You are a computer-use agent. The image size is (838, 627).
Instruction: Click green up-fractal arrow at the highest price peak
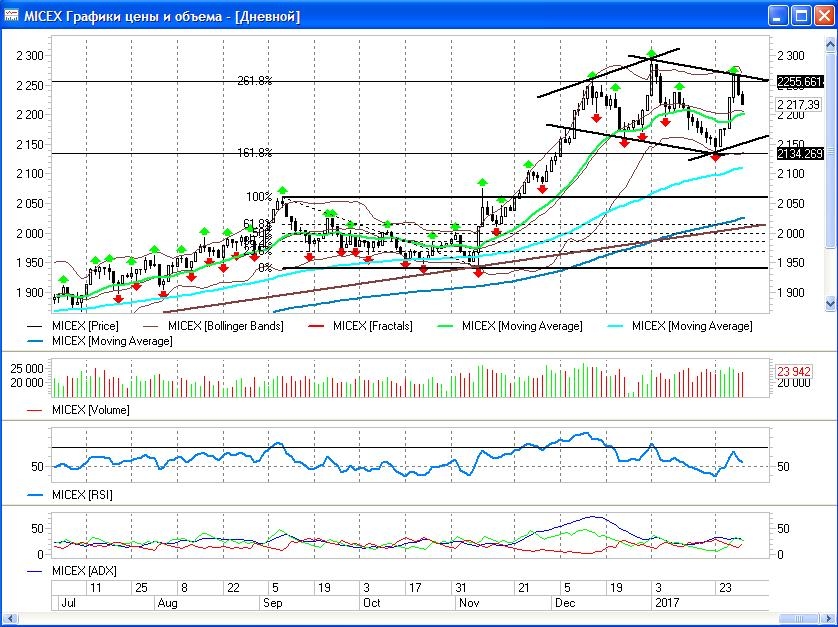(x=651, y=53)
